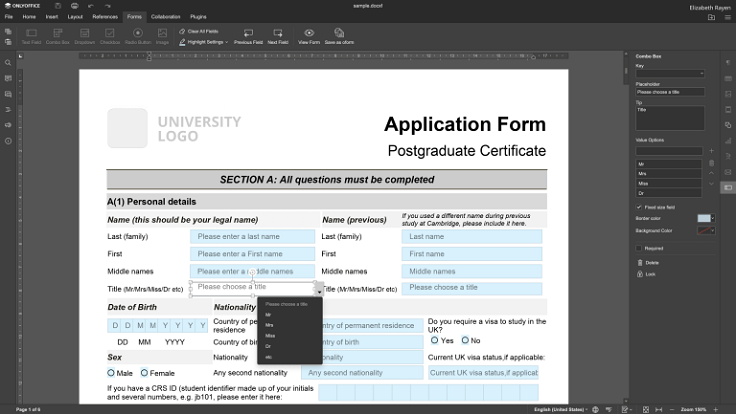Delete selected value using trash icon
The height and width of the screenshot is (414, 736).
coord(711,162)
